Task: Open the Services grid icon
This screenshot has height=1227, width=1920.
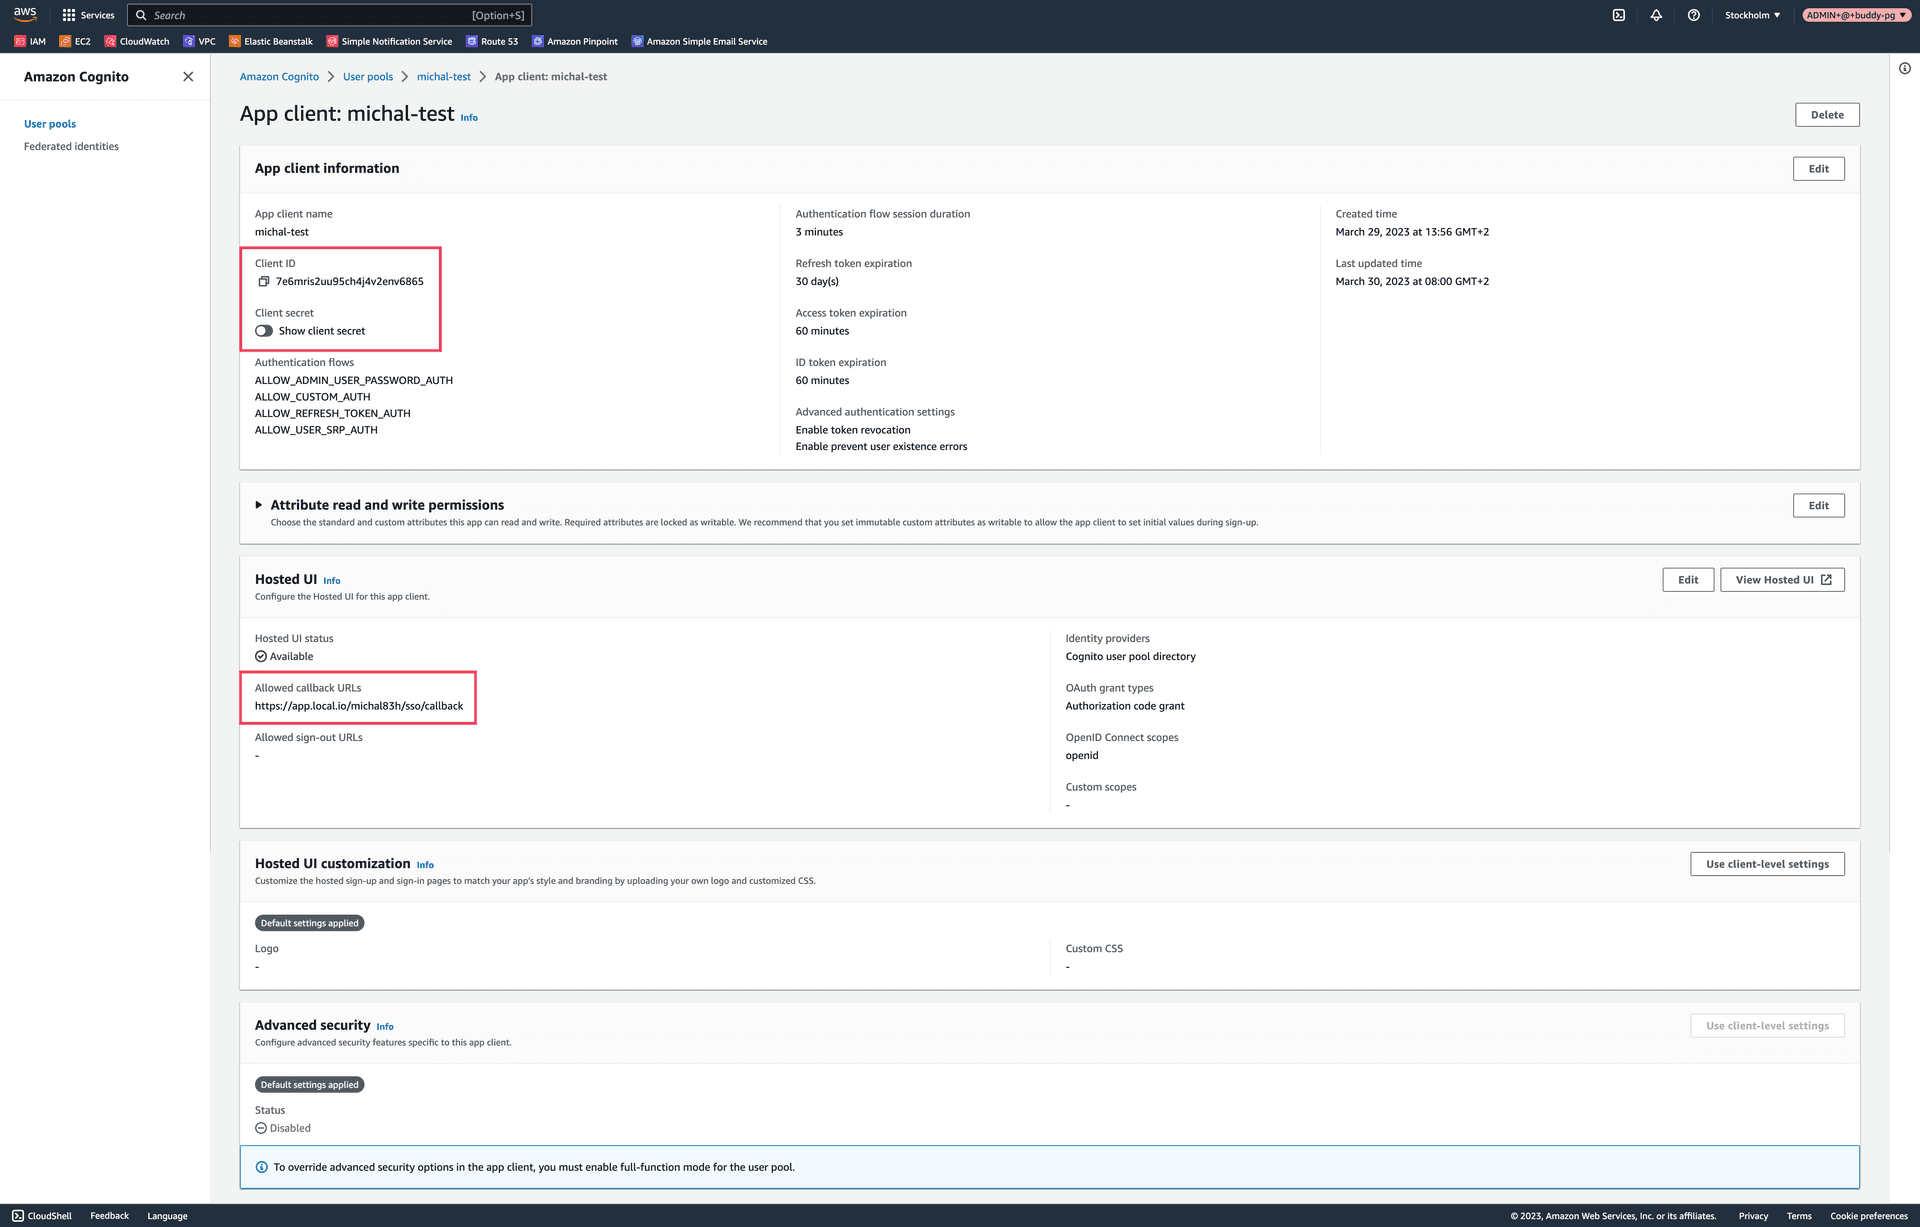Action: (69, 15)
